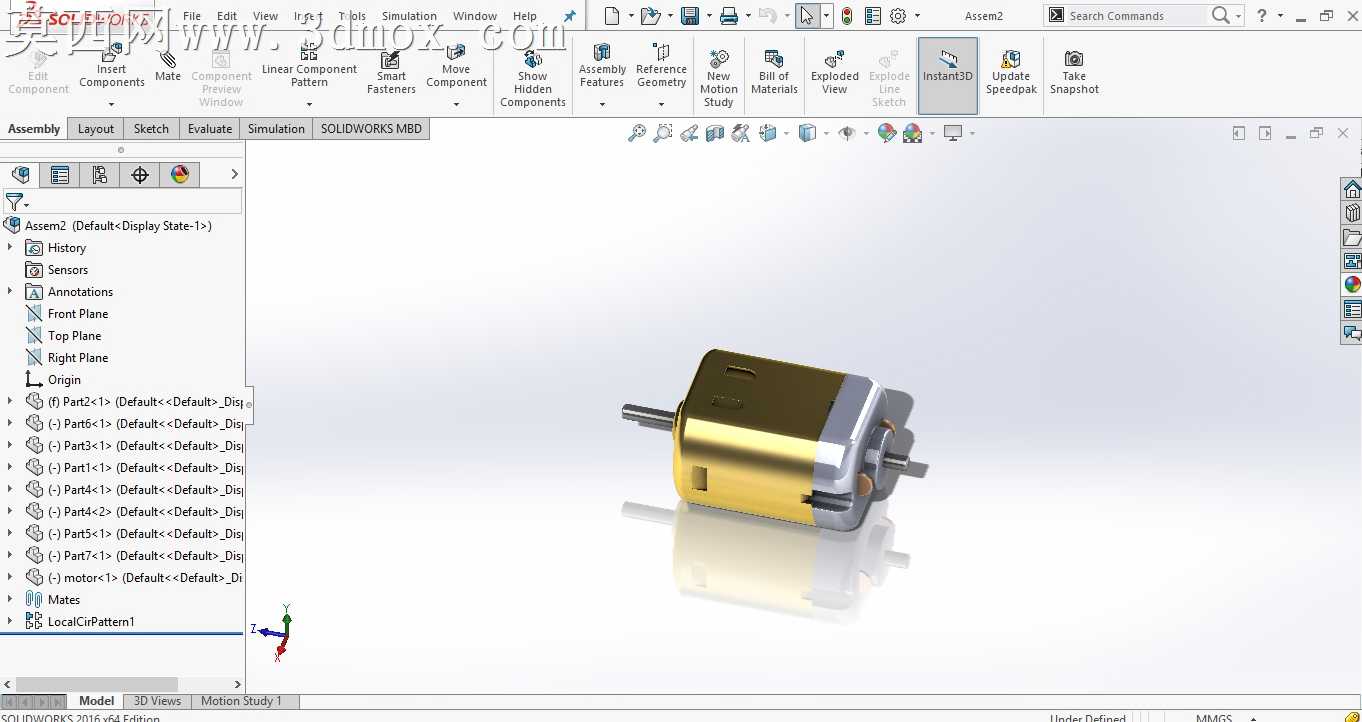1362x722 pixels.
Task: Open Move Component dropdown arrow
Action: tap(456, 104)
